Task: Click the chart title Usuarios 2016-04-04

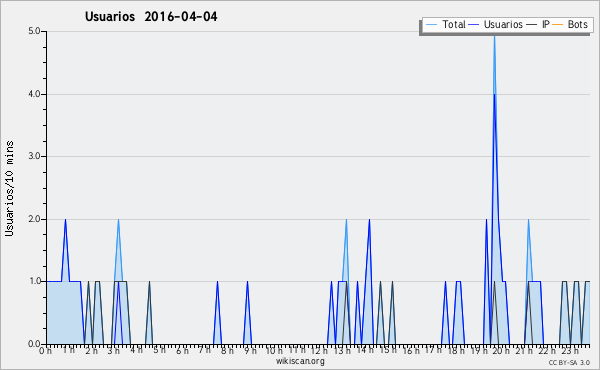Action: click(151, 16)
